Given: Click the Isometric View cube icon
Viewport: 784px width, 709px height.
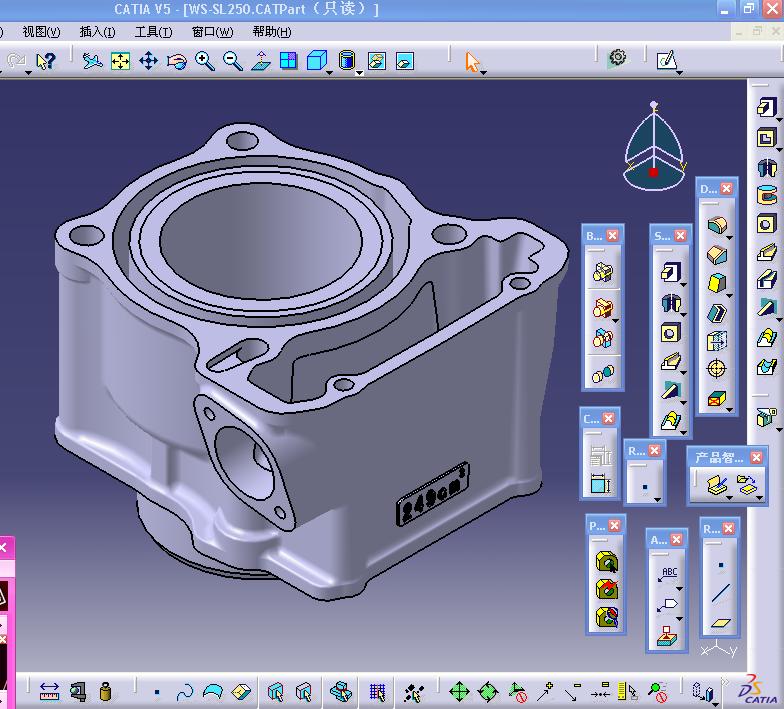Looking at the screenshot, I should (316, 60).
